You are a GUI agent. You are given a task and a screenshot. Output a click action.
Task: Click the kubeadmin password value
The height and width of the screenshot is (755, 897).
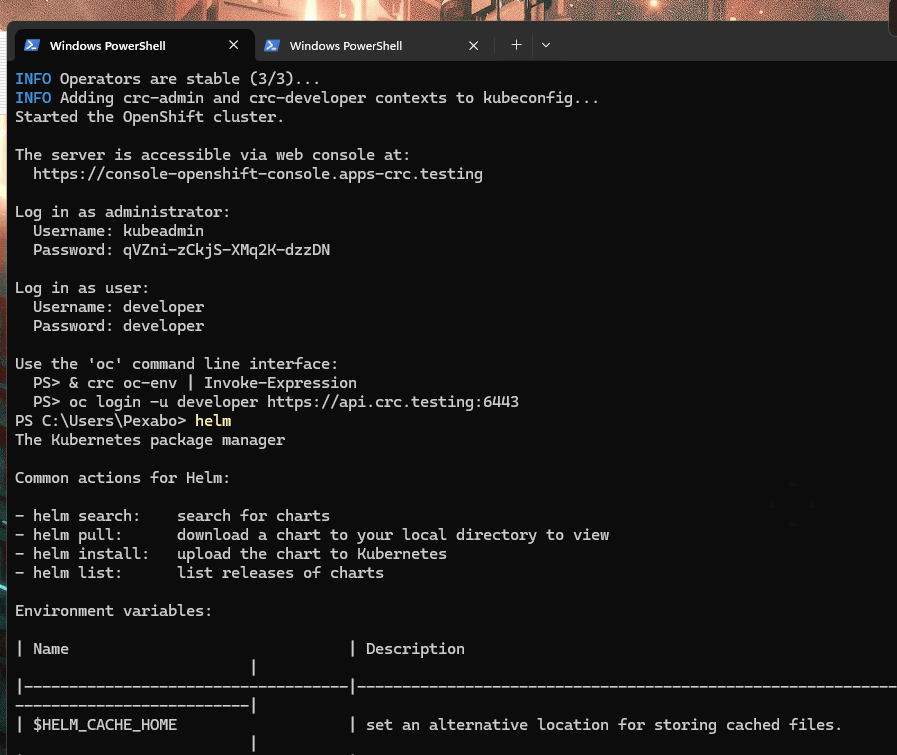pyautogui.click(x=227, y=250)
